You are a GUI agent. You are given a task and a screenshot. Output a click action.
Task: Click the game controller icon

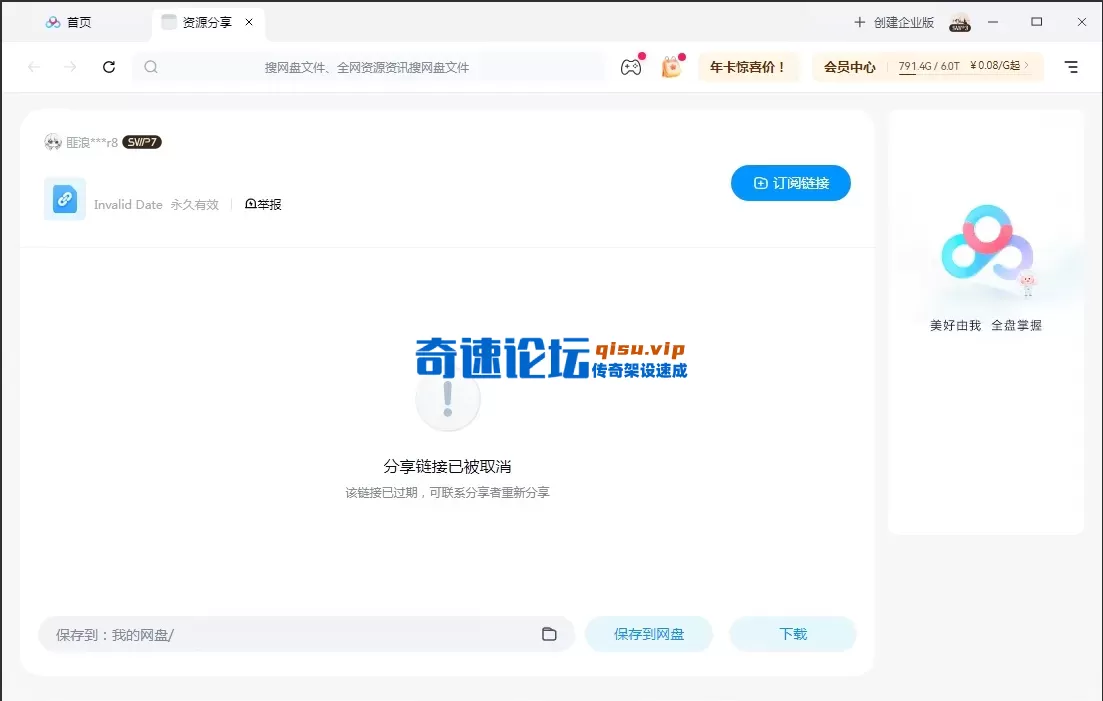tap(631, 67)
